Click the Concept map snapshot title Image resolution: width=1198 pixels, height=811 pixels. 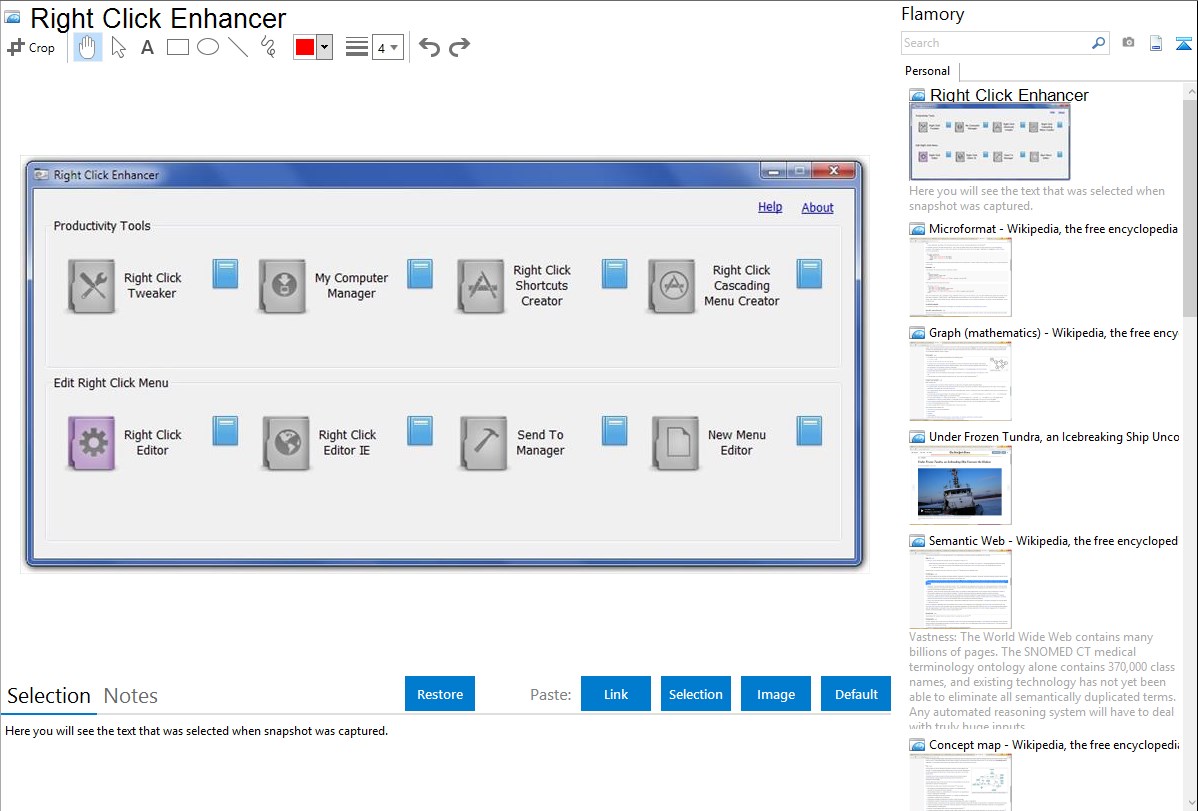(1054, 744)
